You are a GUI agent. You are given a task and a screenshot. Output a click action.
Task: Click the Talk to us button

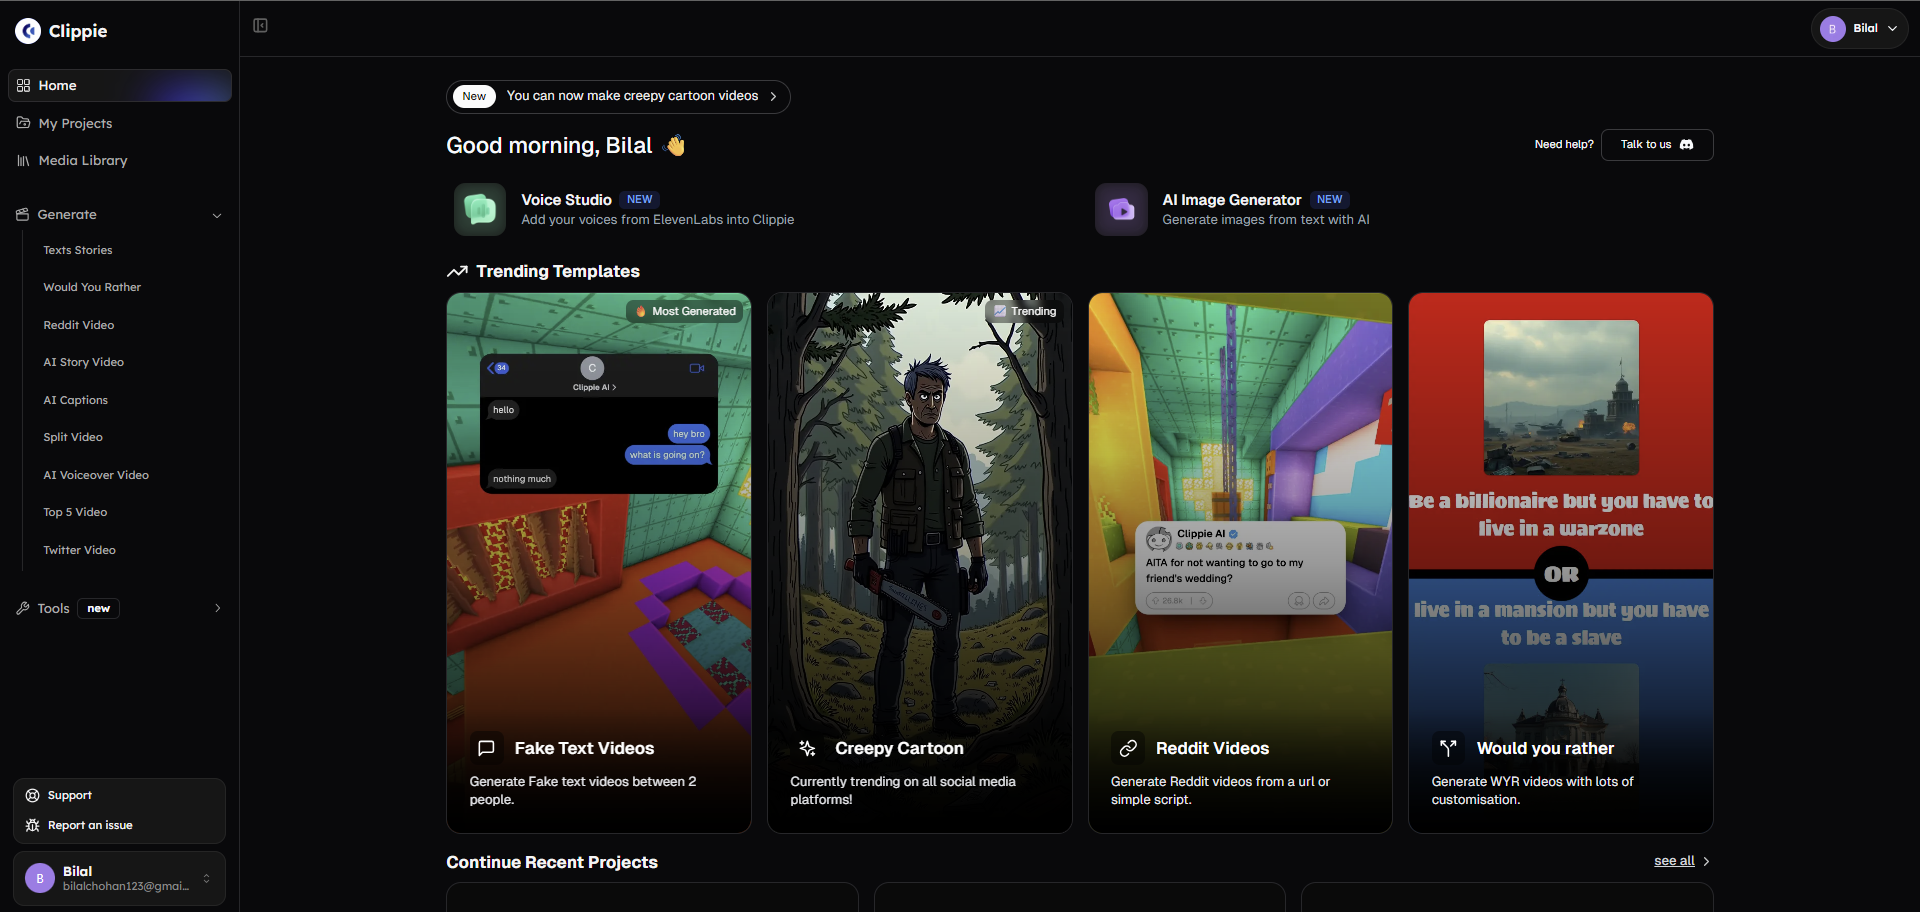coord(1657,145)
